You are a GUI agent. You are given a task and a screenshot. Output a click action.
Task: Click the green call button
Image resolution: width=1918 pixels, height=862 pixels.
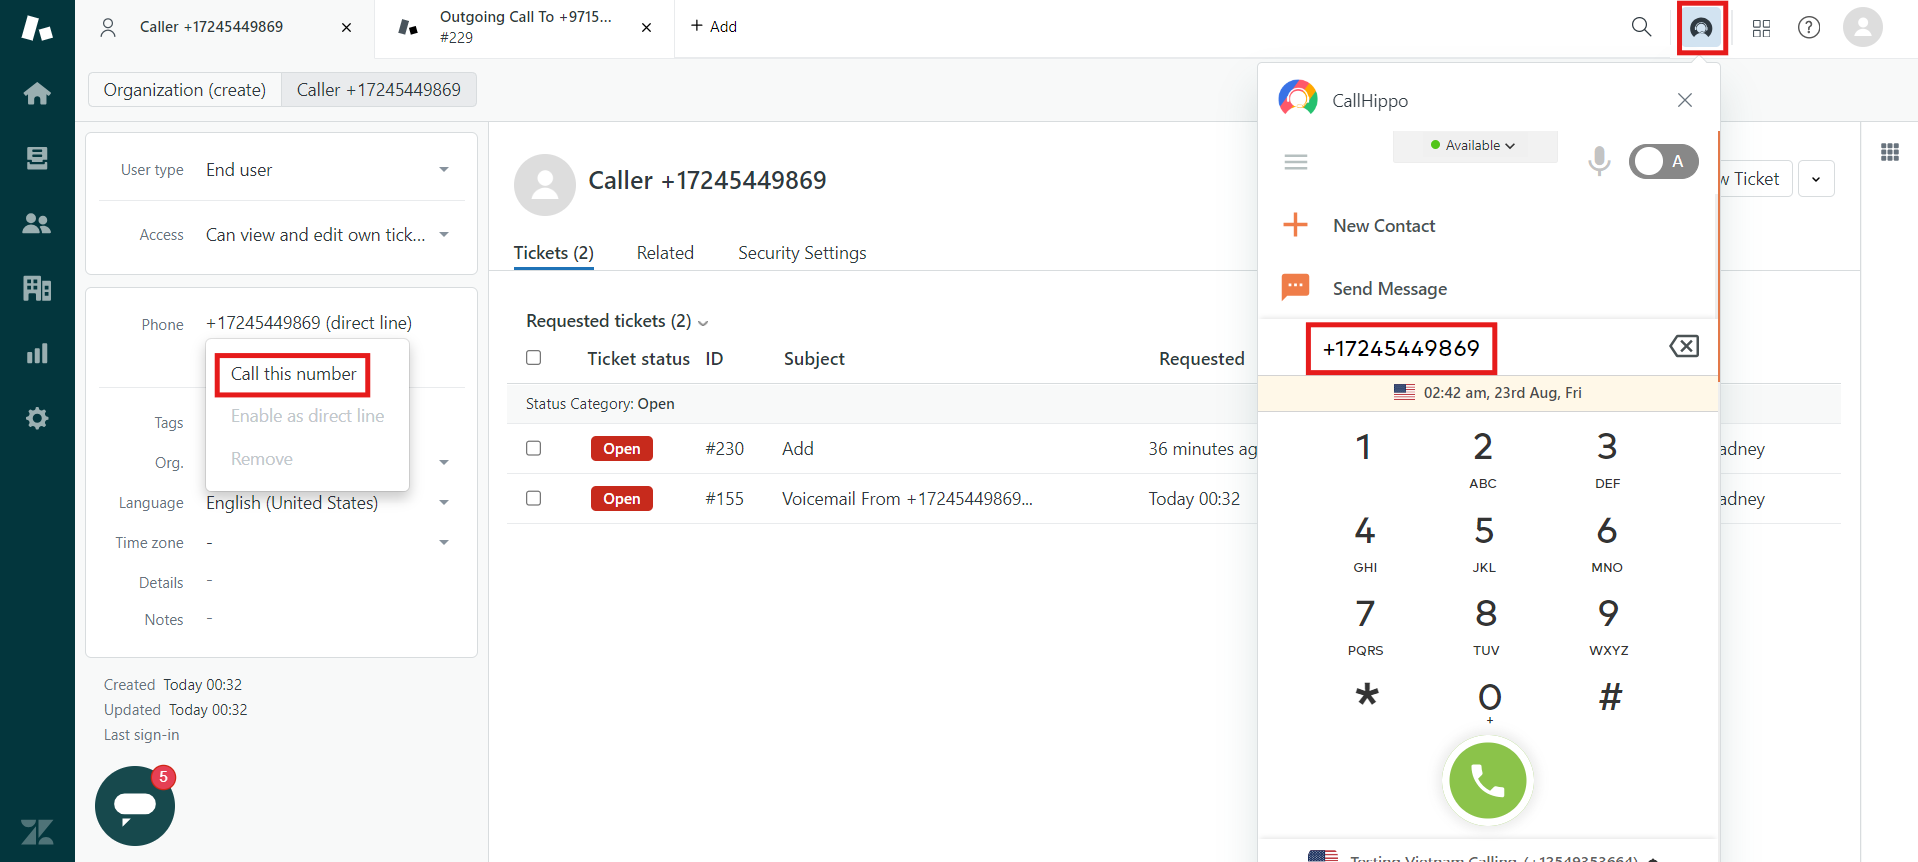(1487, 780)
